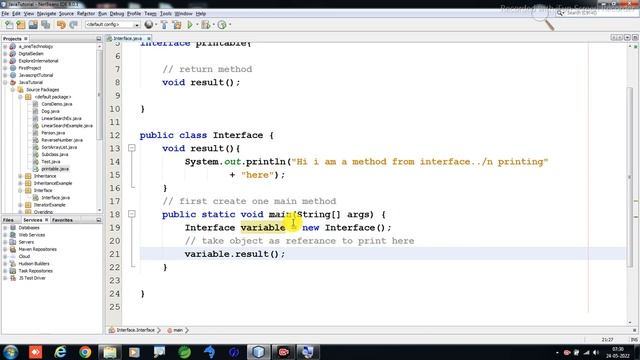Open the Refactor menu
The width and height of the screenshot is (640, 360).
point(86,13)
